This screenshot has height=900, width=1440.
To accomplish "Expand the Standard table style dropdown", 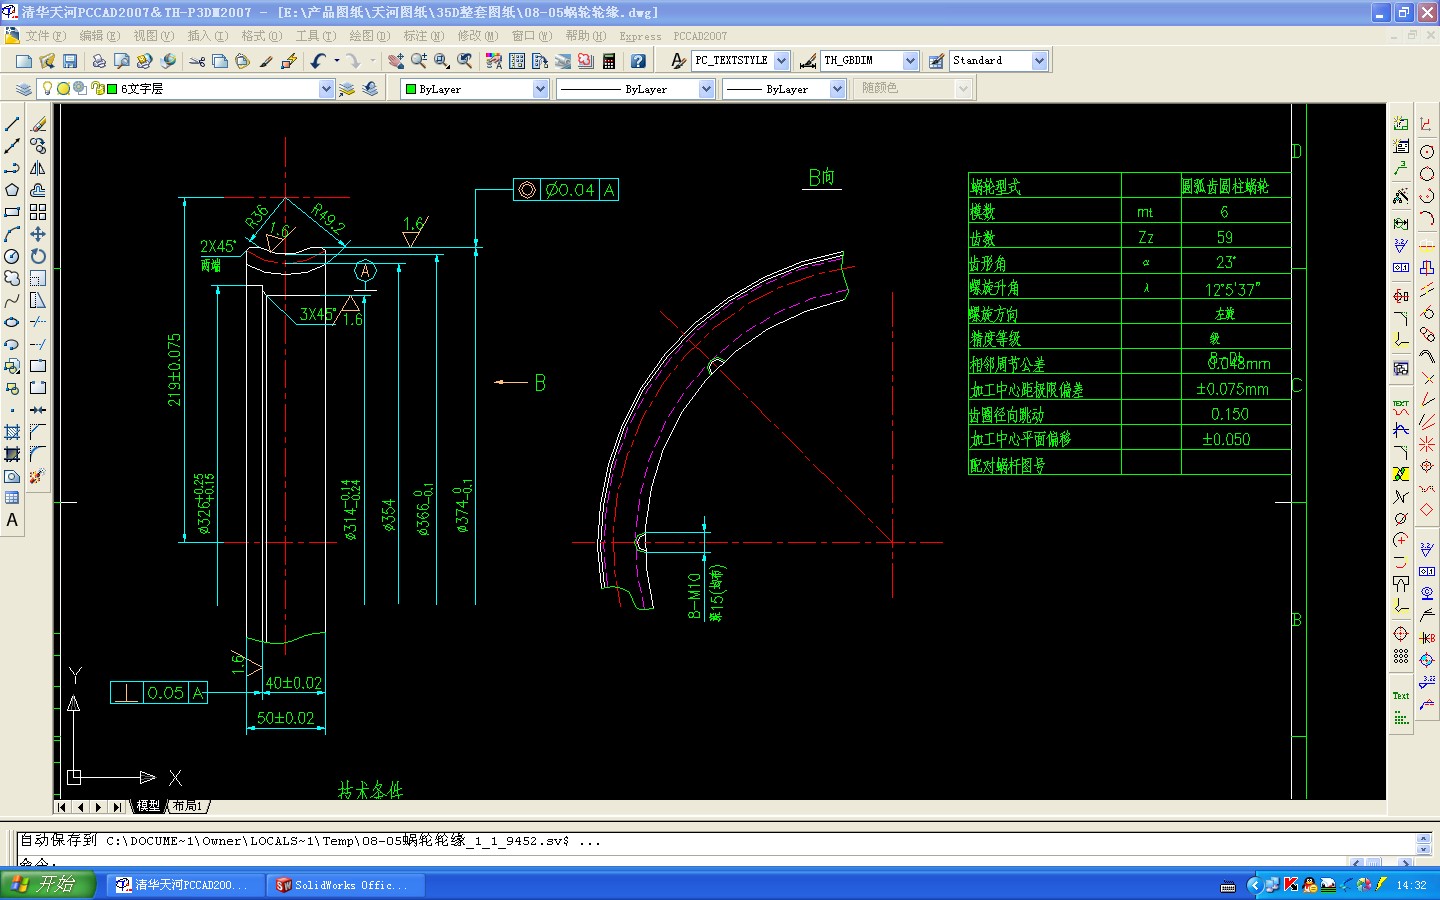I will [1040, 61].
